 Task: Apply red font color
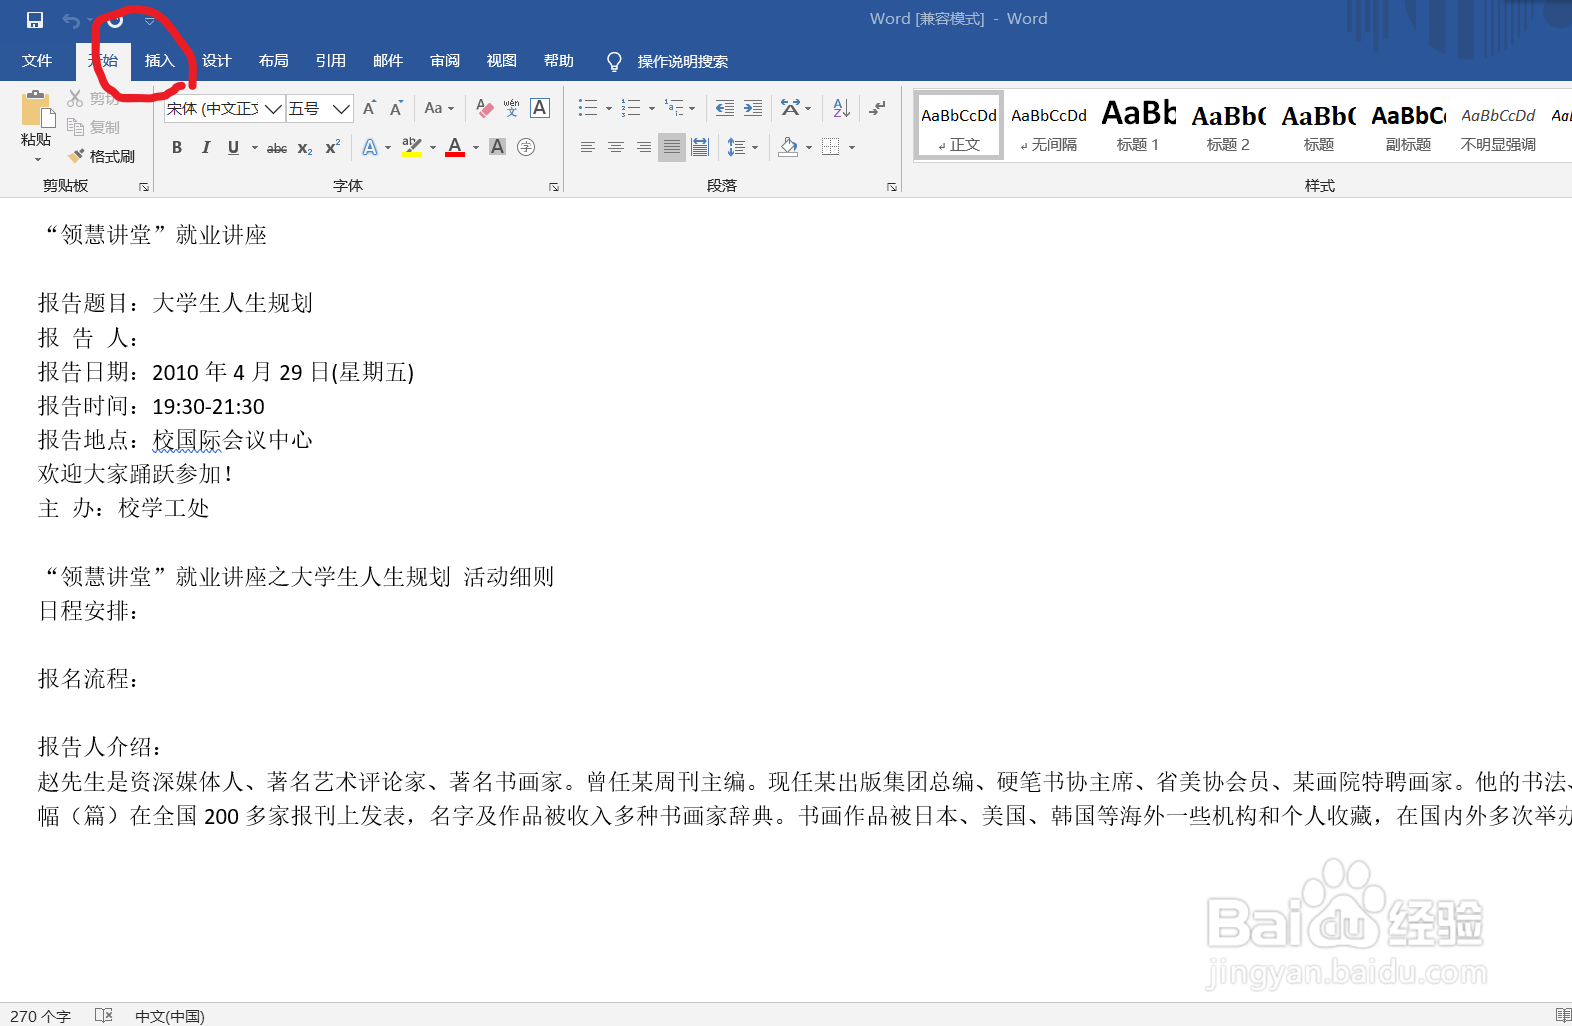[455, 147]
